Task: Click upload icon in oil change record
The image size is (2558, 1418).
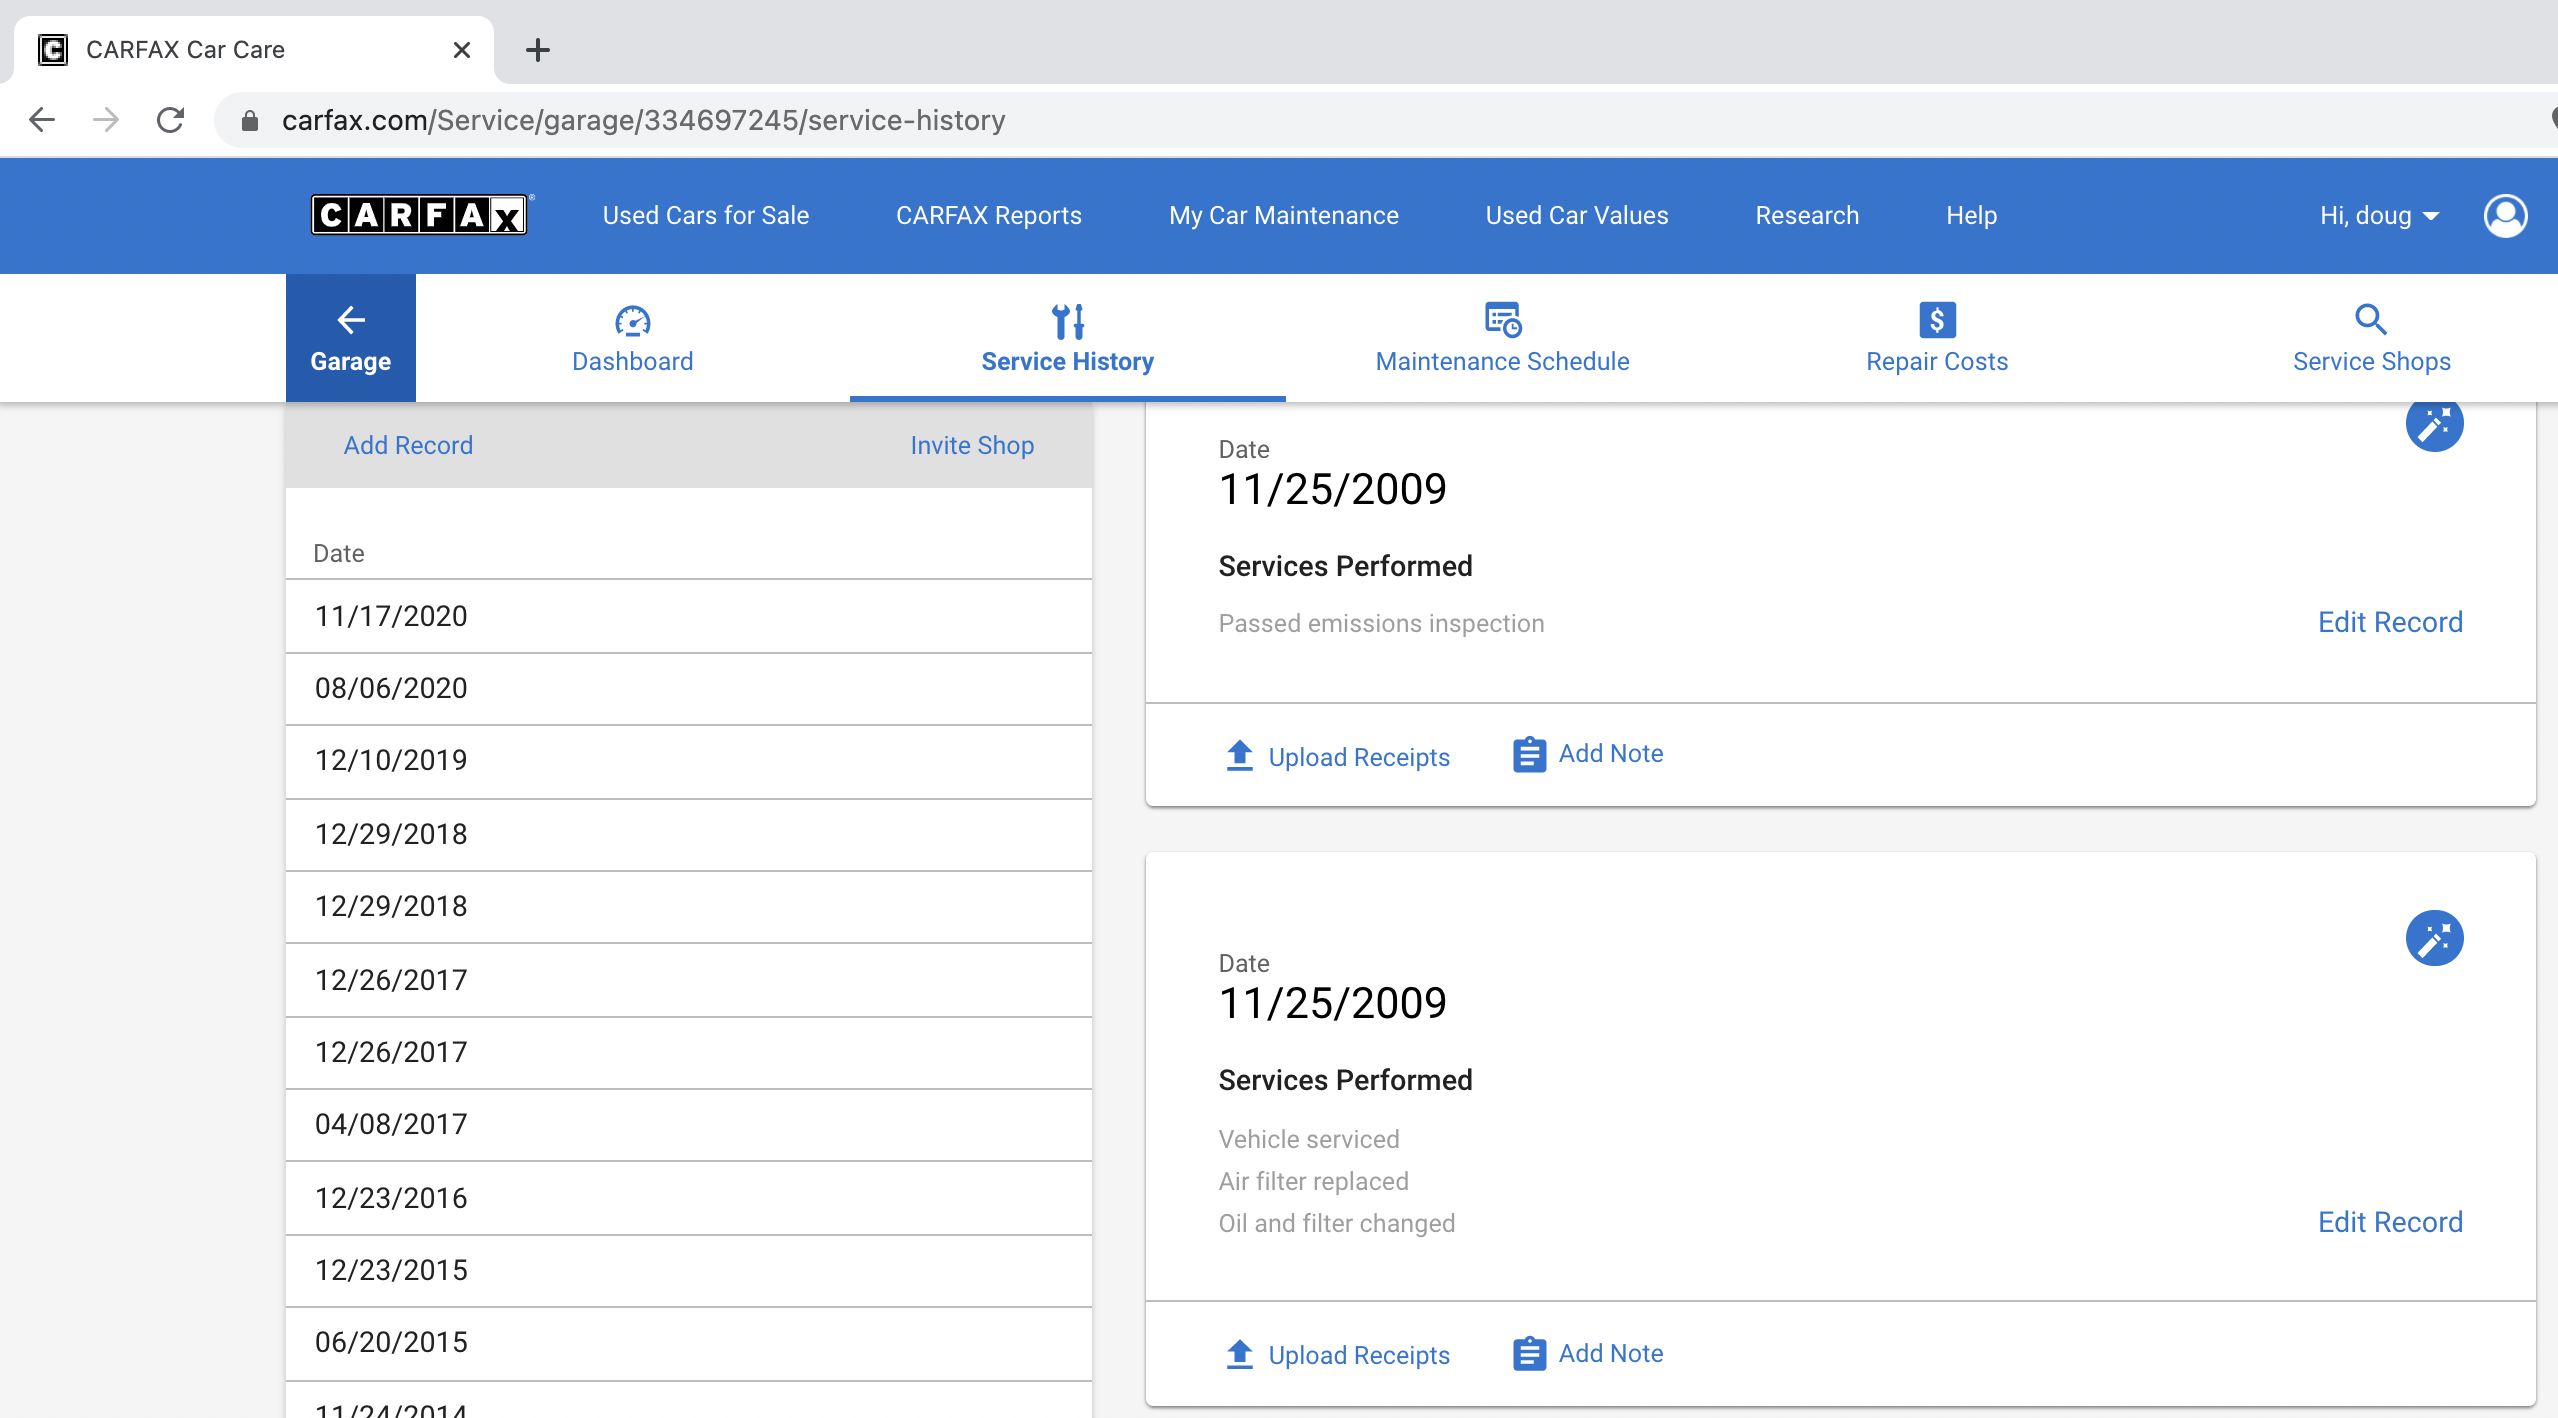Action: pos(1240,1354)
